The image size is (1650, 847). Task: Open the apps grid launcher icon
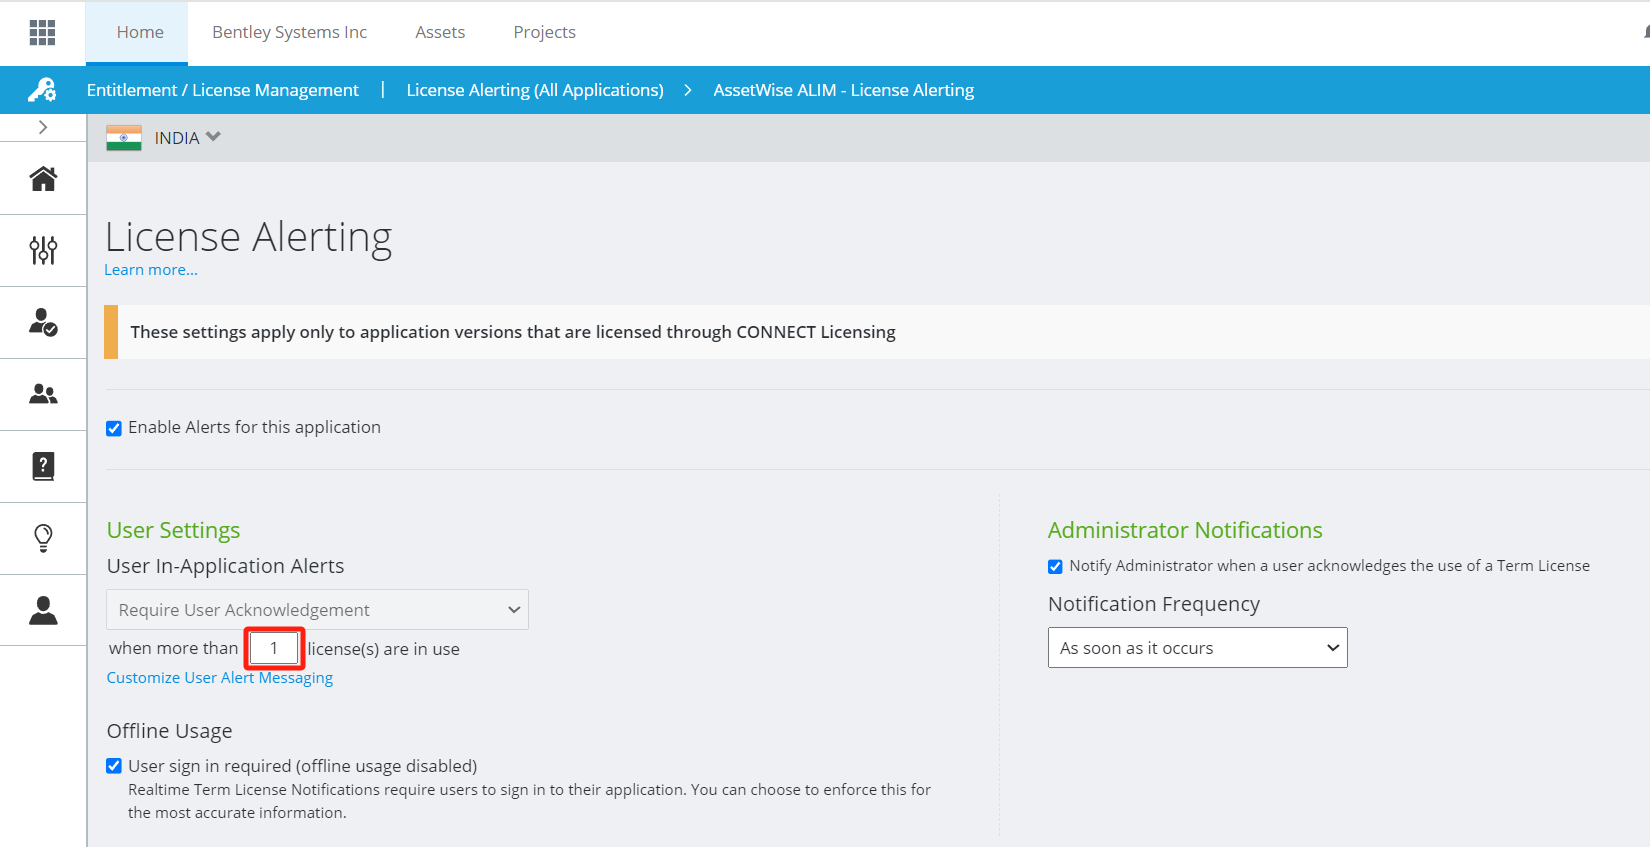point(42,32)
